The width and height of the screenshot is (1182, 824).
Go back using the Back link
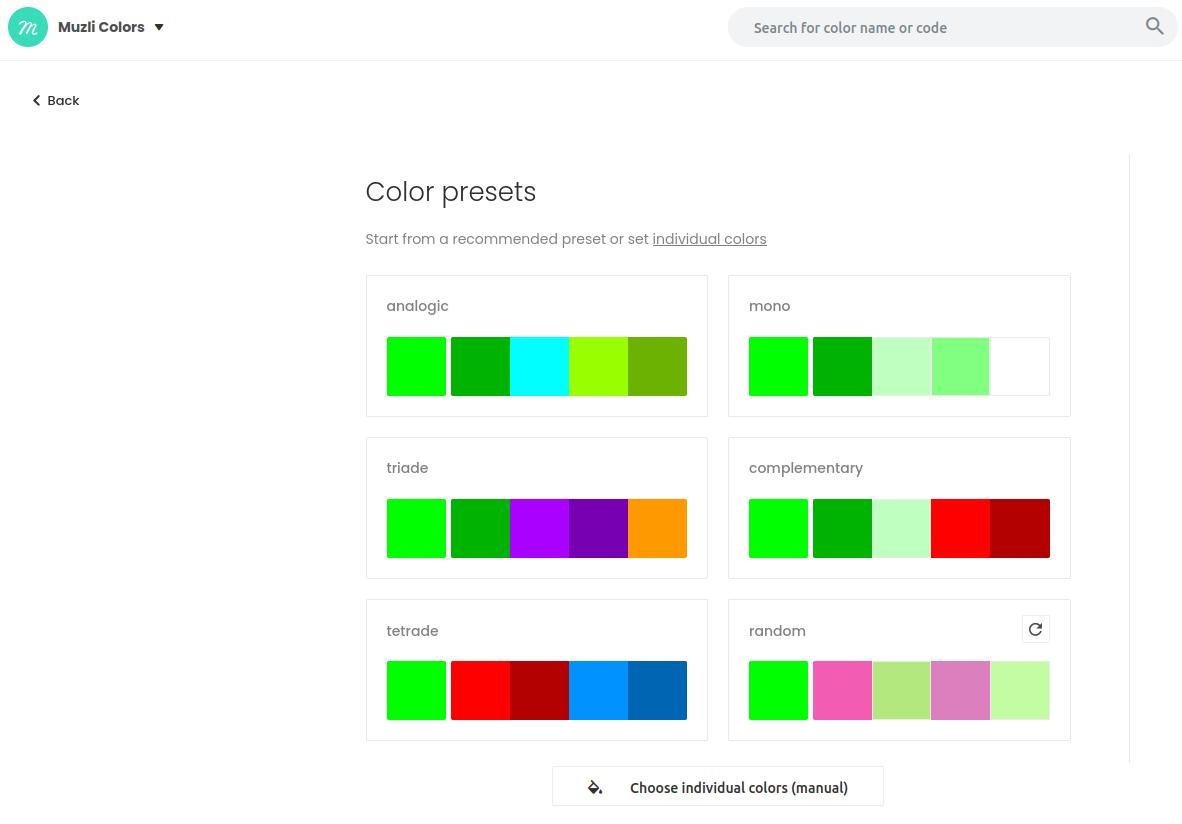[x=56, y=100]
